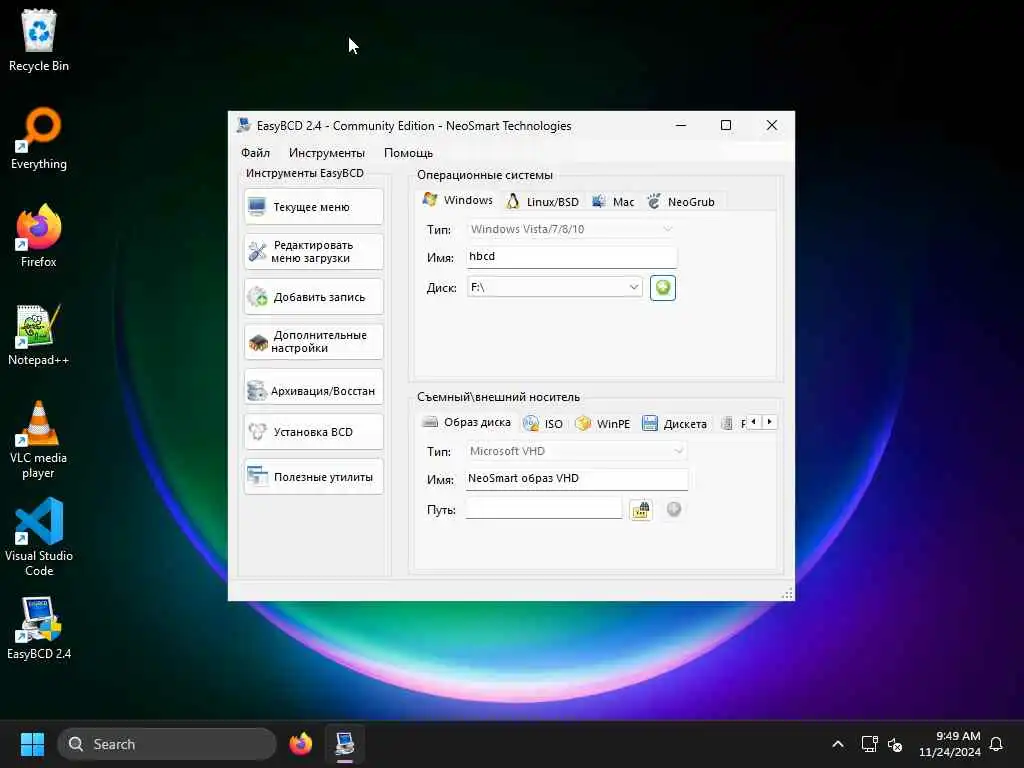Select the Firefox desktop shortcut

pyautogui.click(x=39, y=236)
